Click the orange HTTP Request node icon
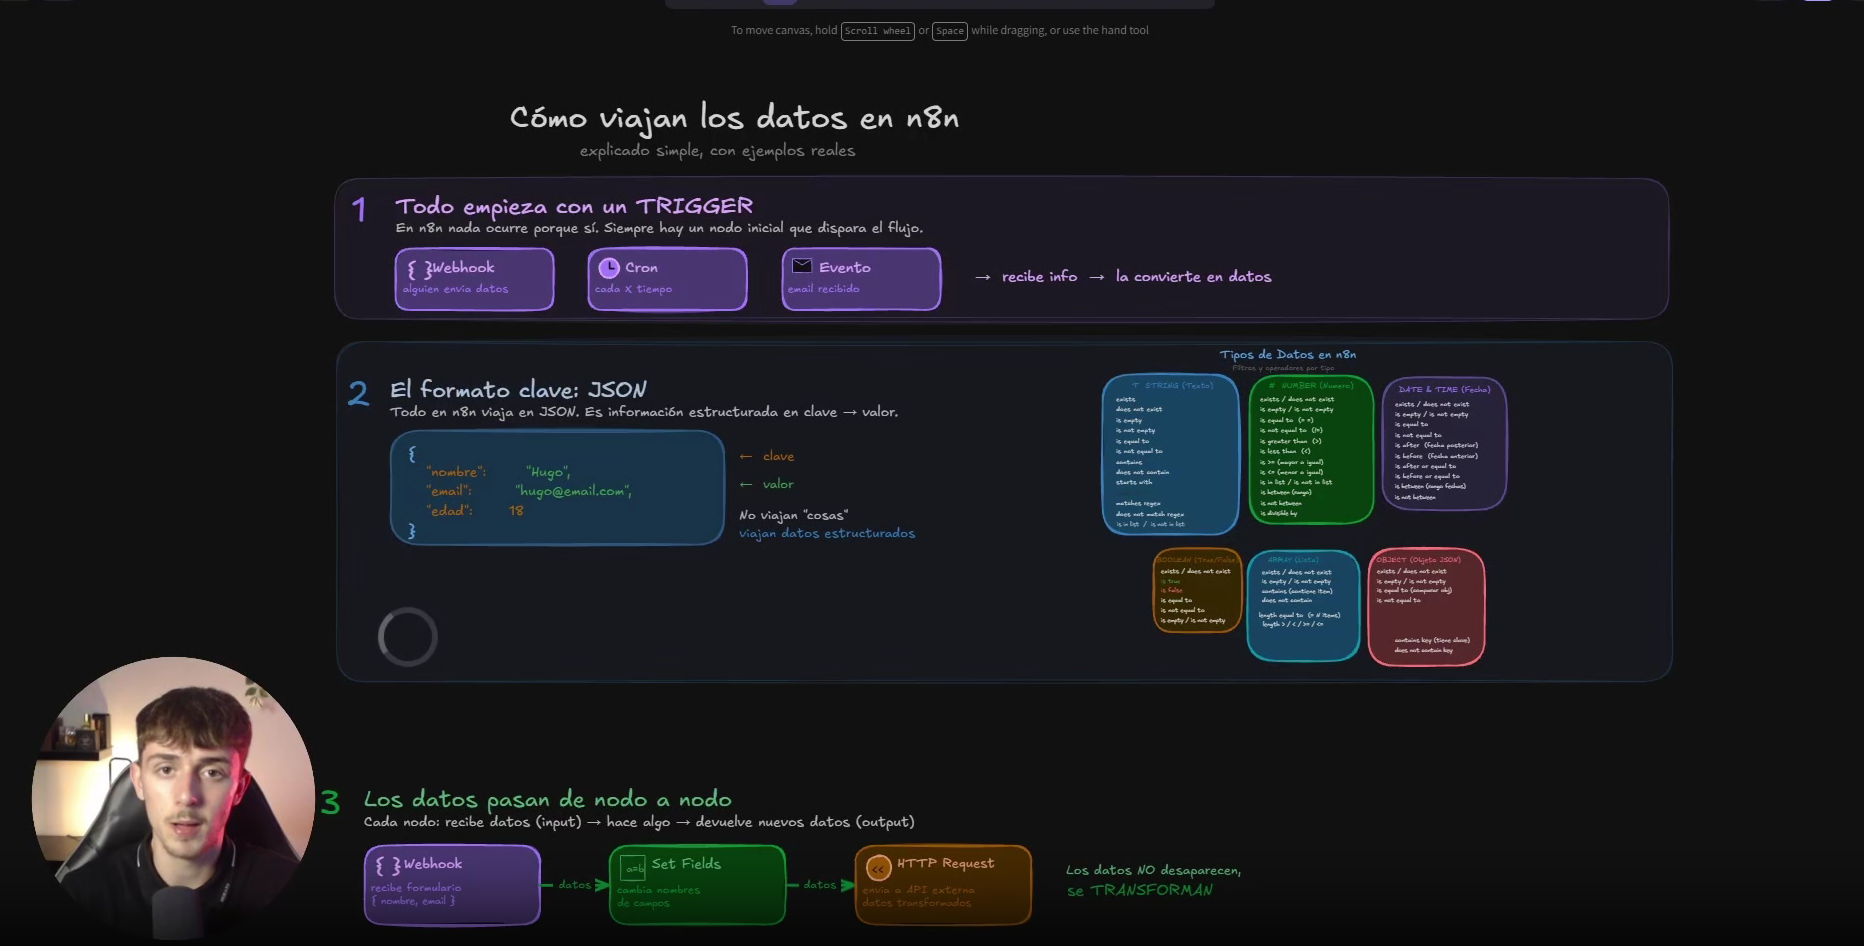This screenshot has height=946, width=1864. click(878, 868)
